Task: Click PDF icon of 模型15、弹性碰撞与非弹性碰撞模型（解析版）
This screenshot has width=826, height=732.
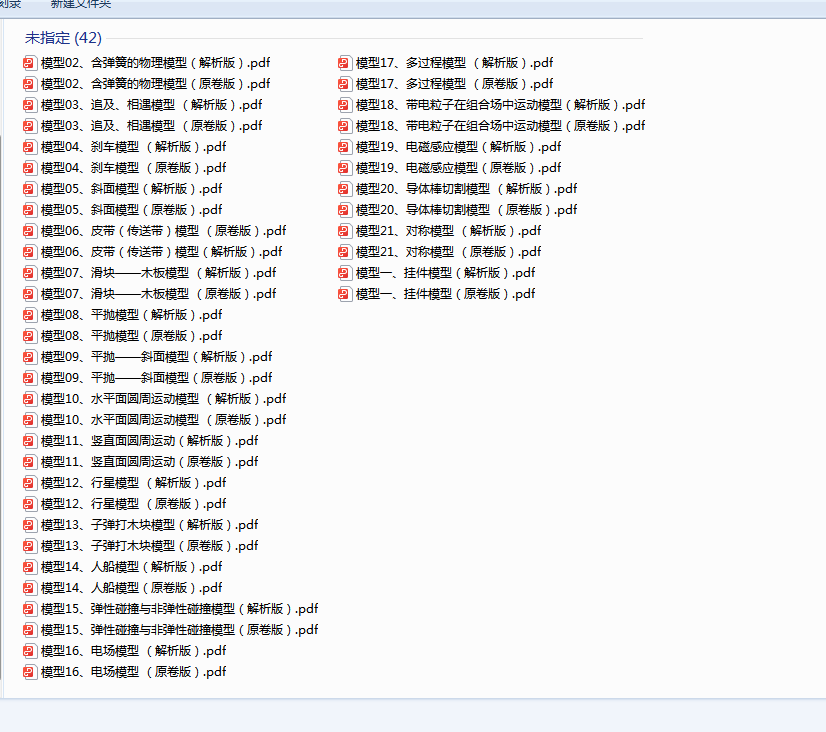Action: tap(30, 609)
